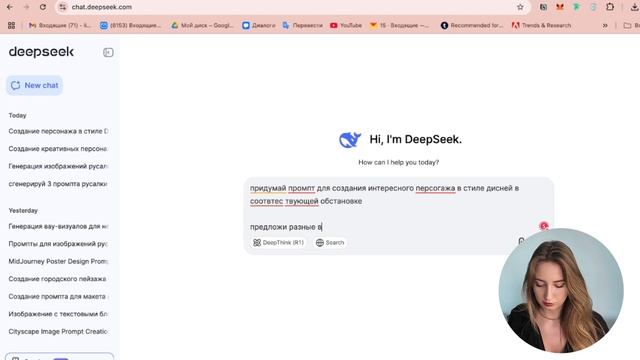Viewport: 640px width, 360px height.
Task: Open the YouTube bookmark
Action: click(x=346, y=25)
